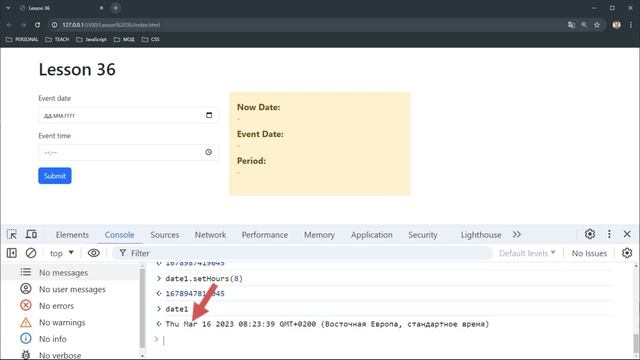View site information icon in address bar
The image size is (640, 360).
pyautogui.click(x=54, y=25)
